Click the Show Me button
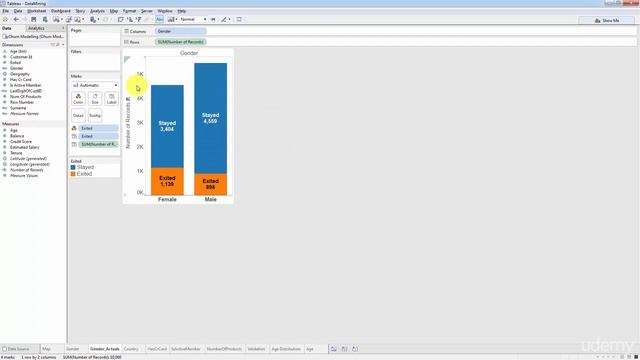Viewport: 640px width, 360px height. (x=607, y=20)
